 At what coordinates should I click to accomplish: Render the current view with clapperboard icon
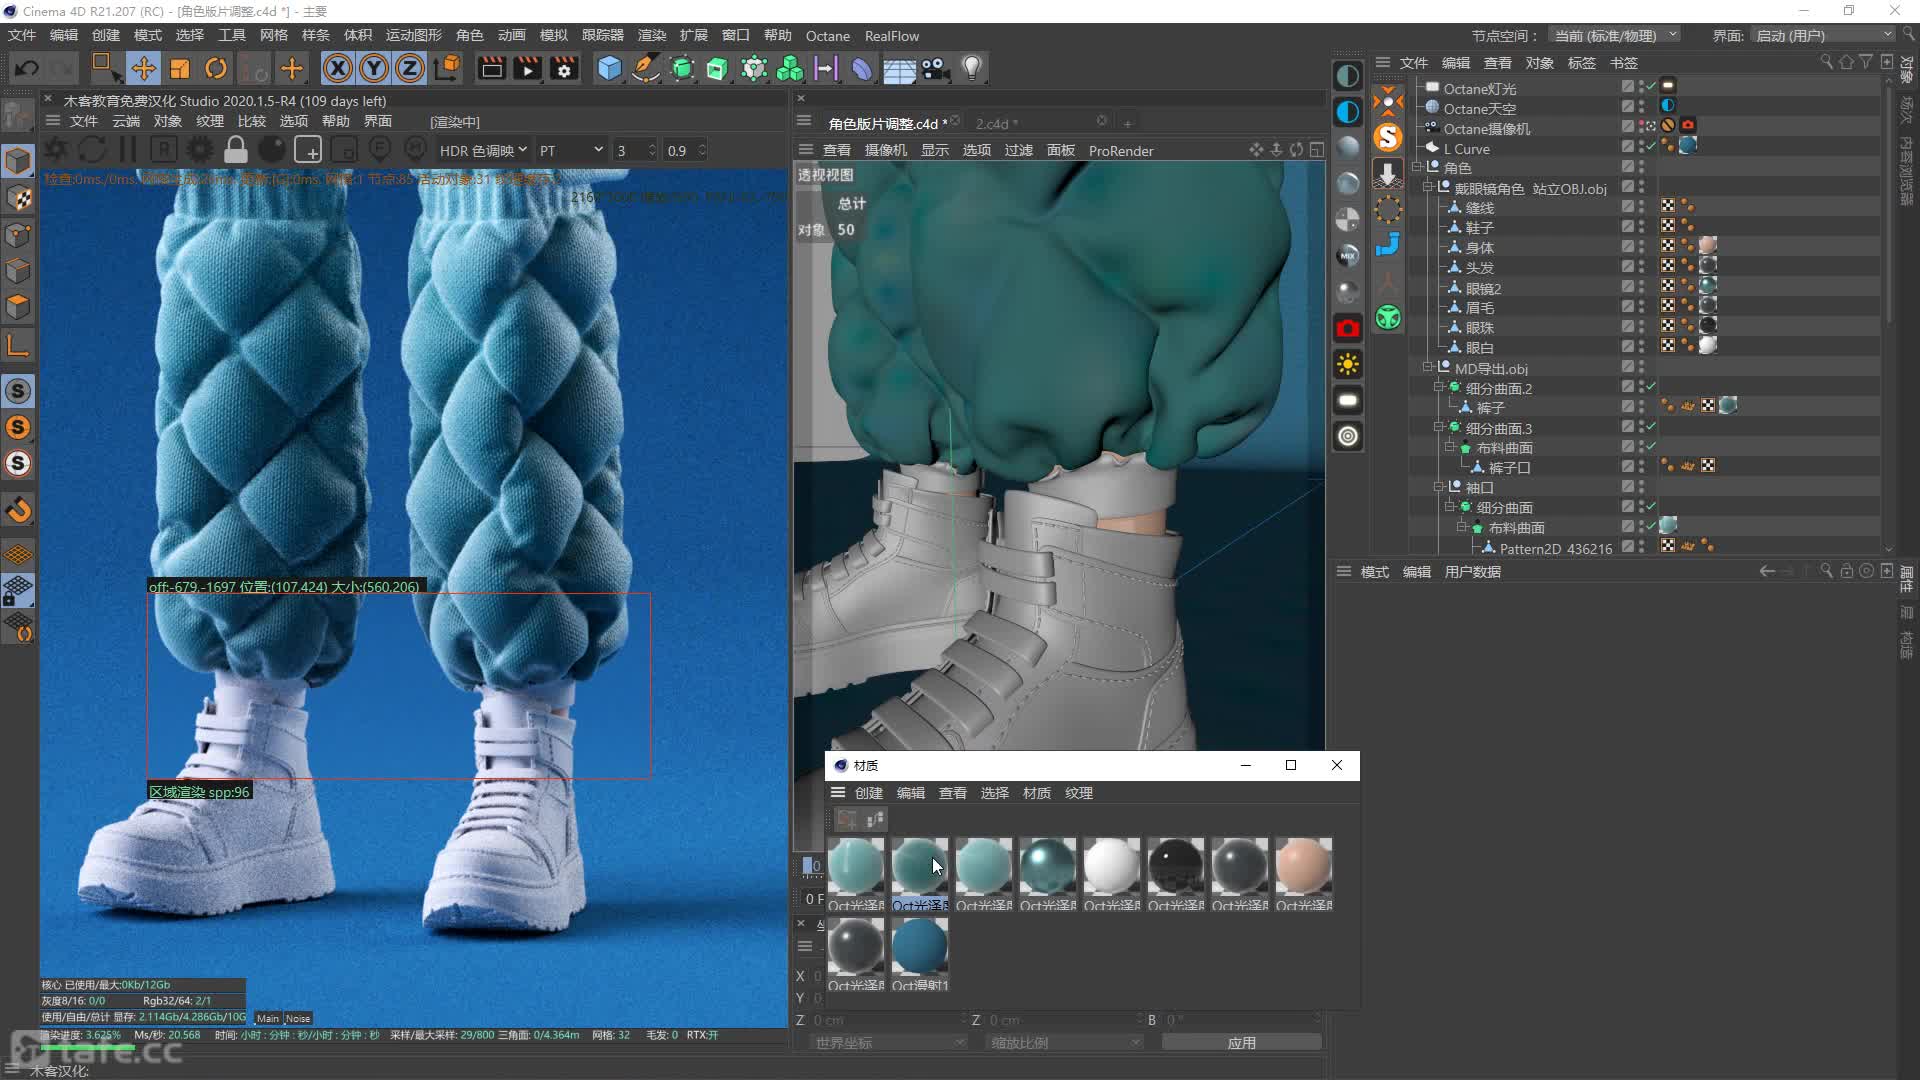[491, 68]
